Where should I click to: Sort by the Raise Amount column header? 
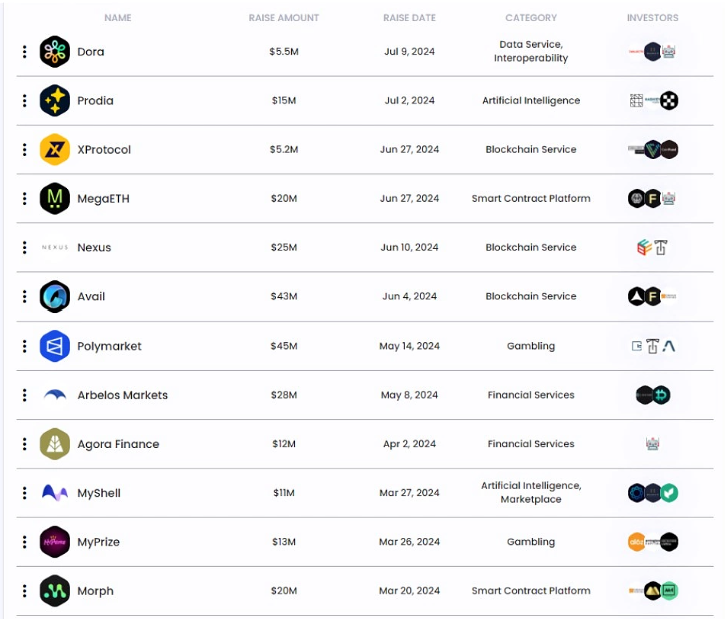point(284,18)
